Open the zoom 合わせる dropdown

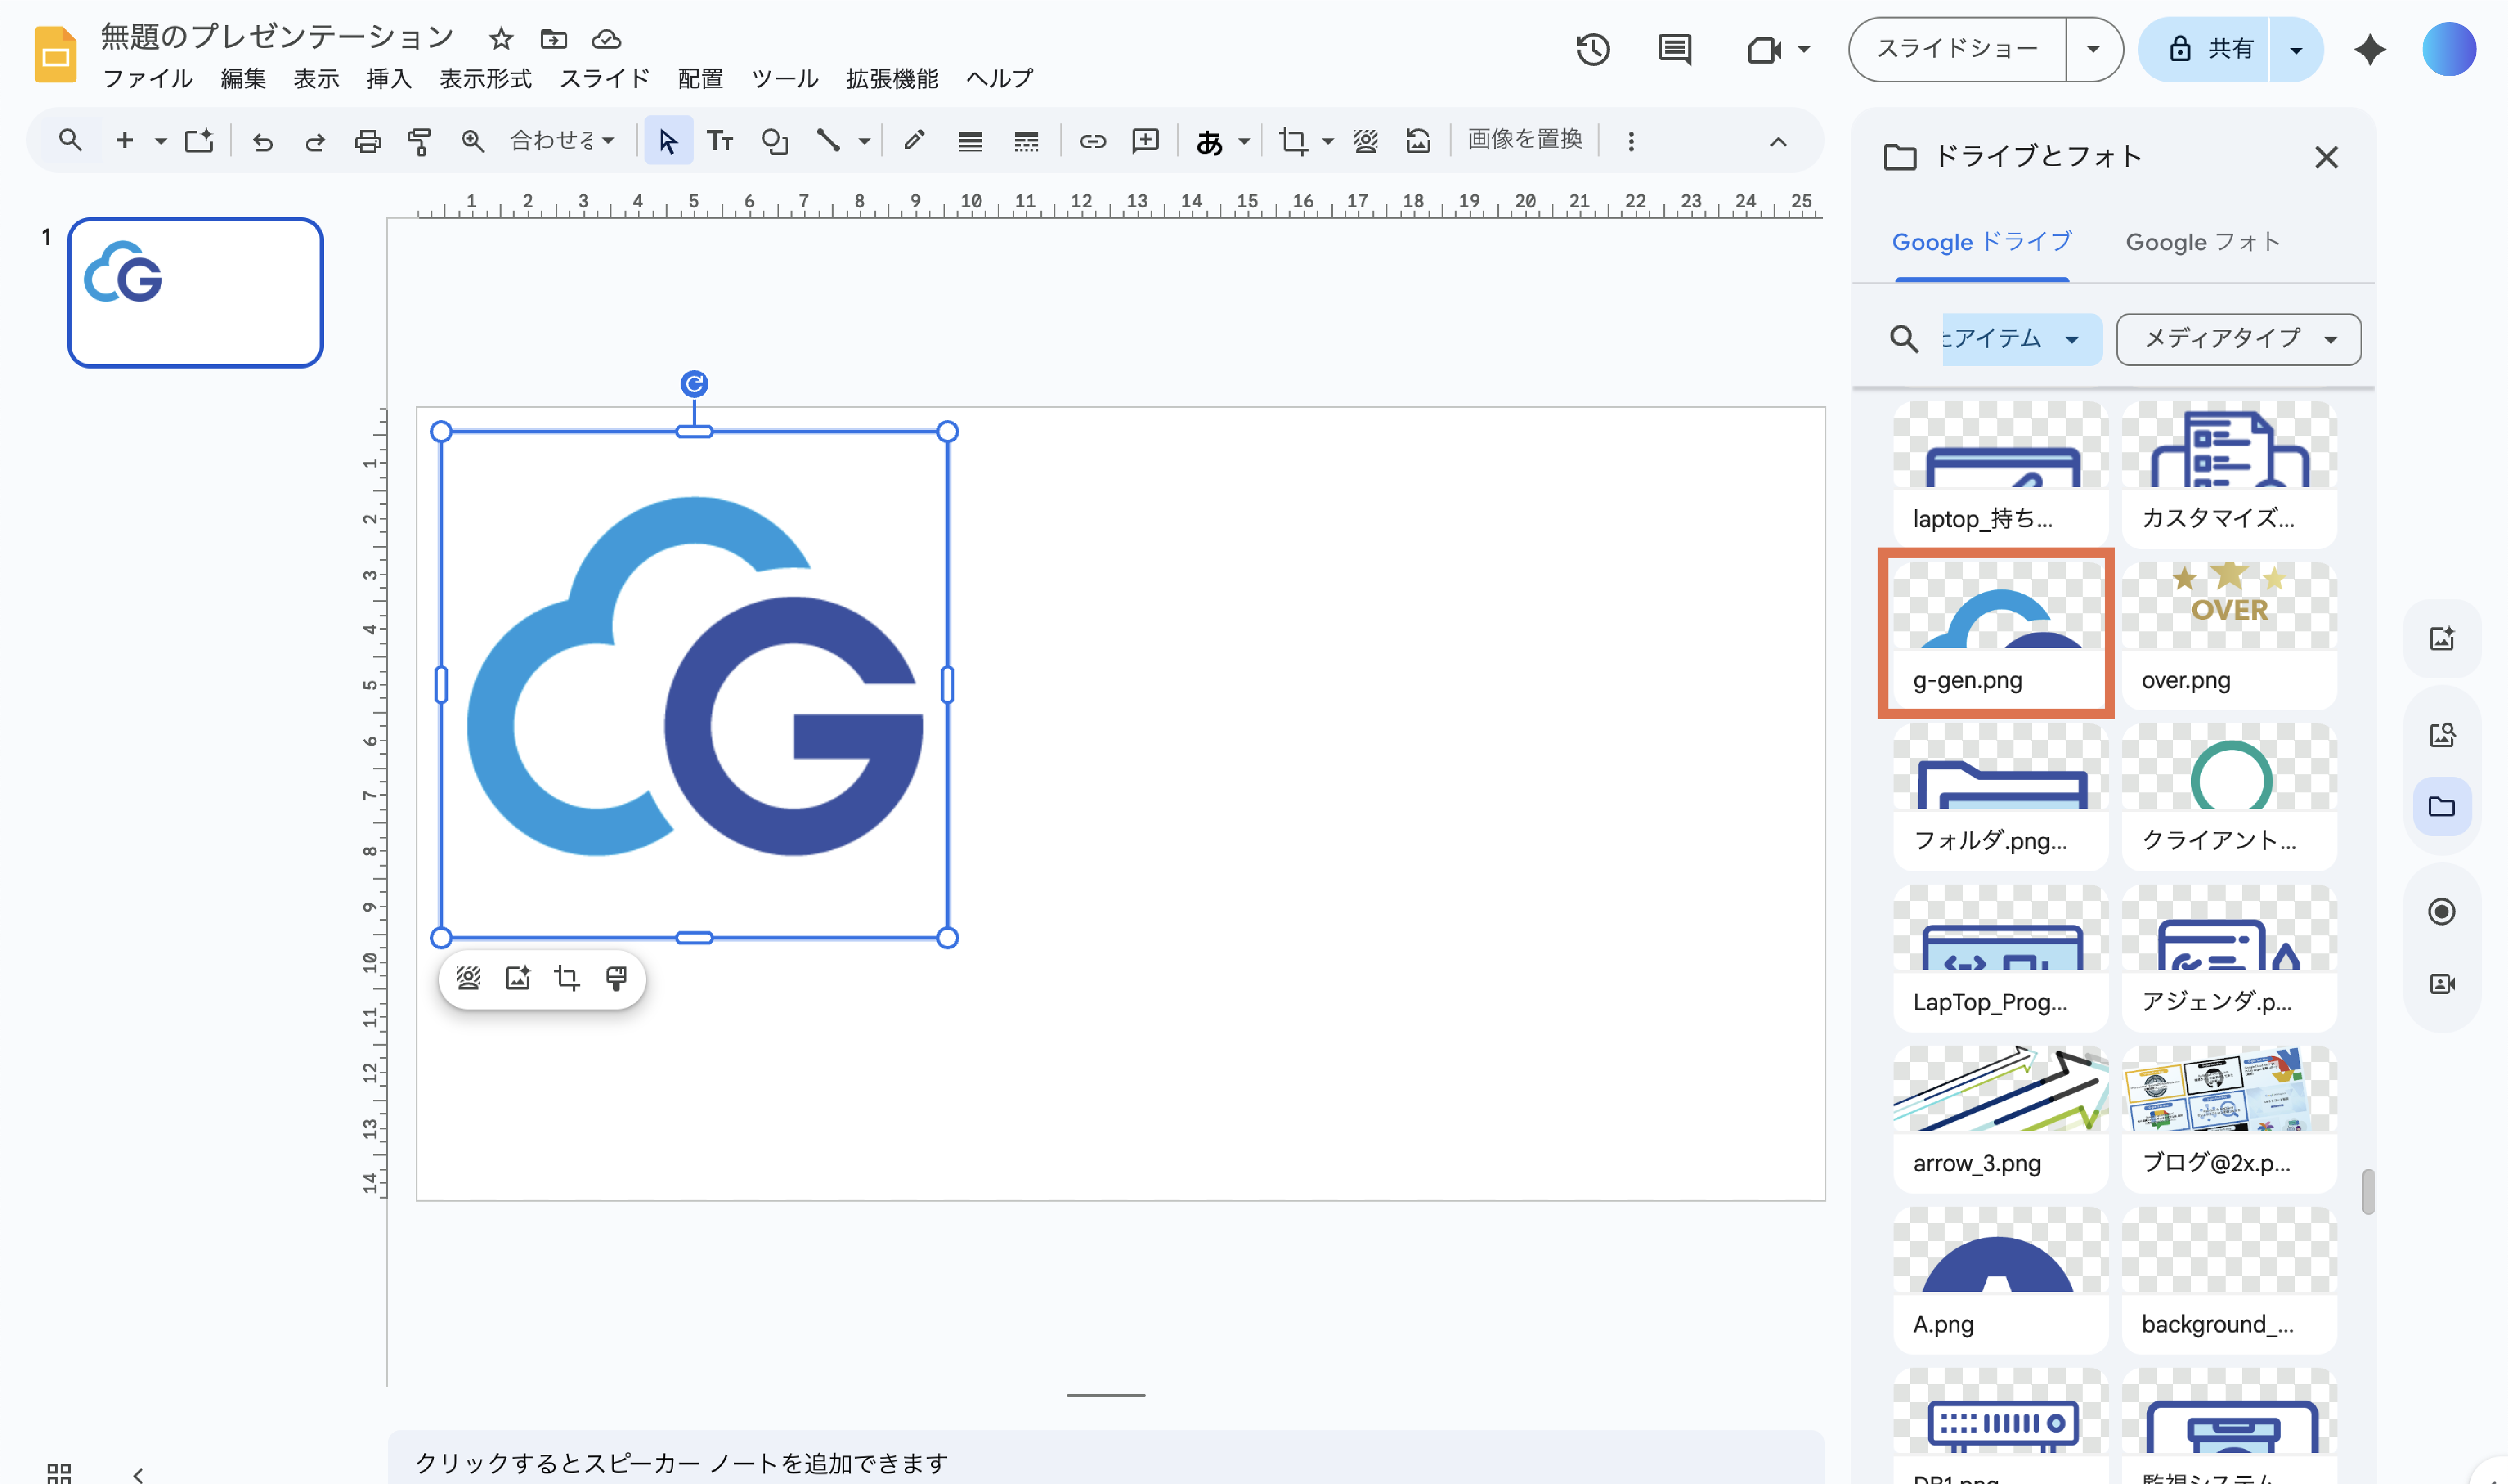click(562, 141)
